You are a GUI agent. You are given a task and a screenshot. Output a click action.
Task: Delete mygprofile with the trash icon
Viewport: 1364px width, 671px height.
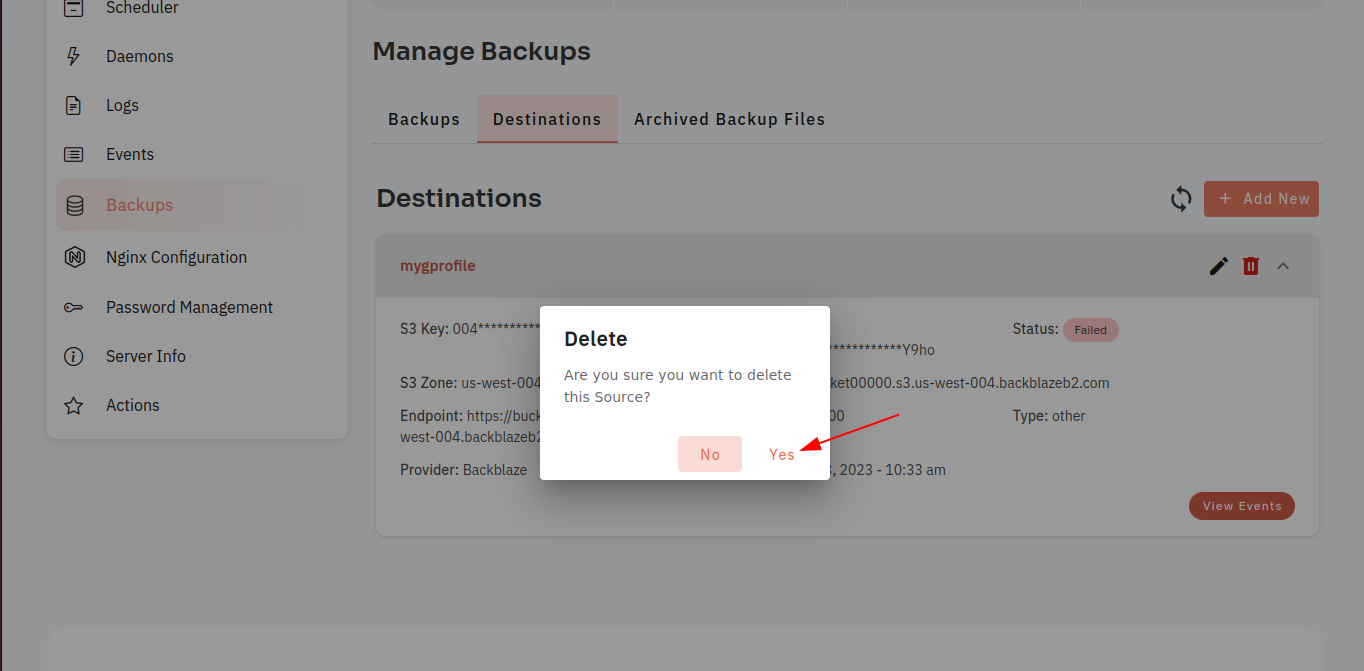click(1251, 266)
